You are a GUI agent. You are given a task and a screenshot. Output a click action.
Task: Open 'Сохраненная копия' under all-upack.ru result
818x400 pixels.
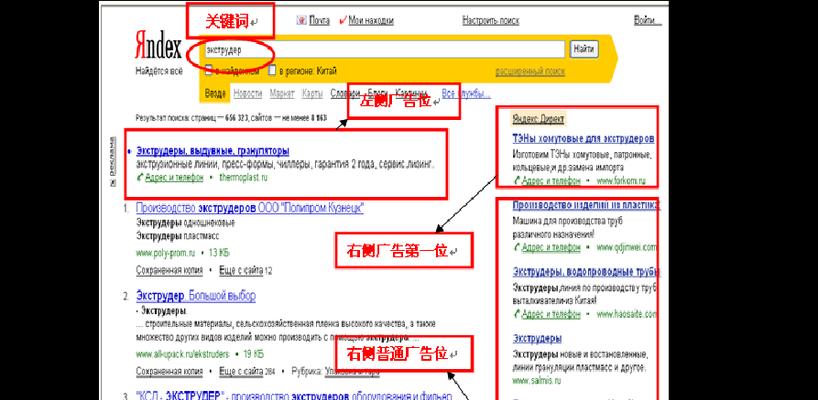coord(169,372)
